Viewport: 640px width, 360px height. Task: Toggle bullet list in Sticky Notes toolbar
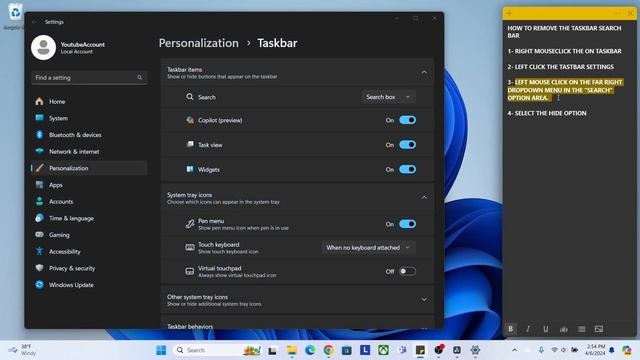pyautogui.click(x=581, y=329)
